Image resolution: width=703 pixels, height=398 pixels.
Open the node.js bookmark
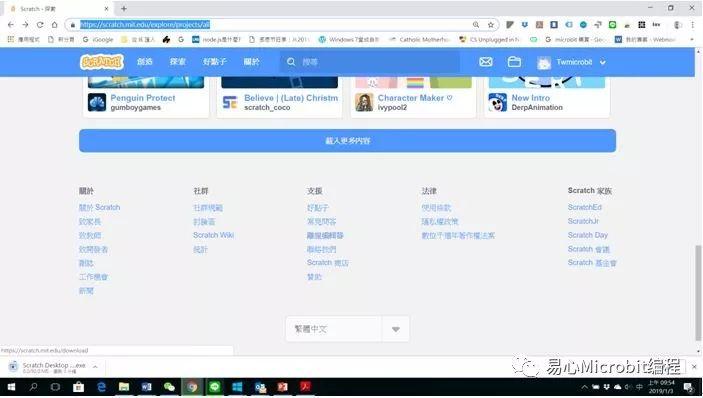click(x=217, y=39)
